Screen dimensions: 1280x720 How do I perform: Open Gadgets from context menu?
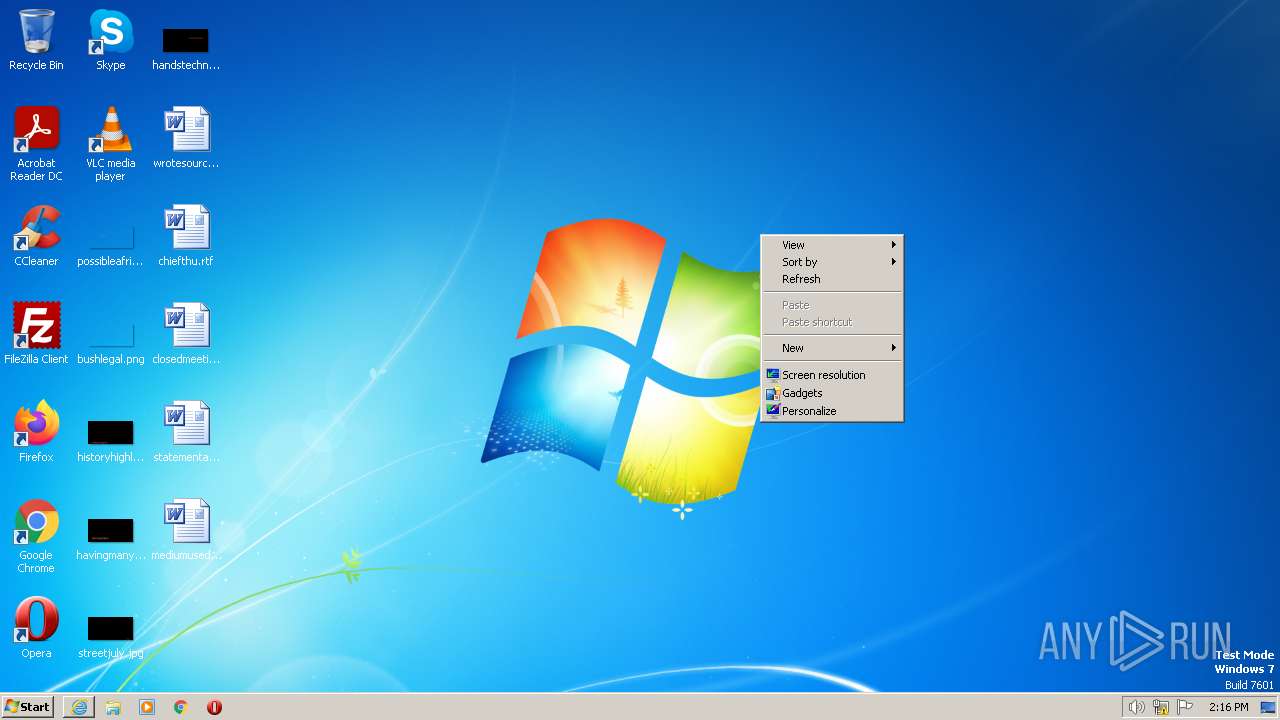[x=832, y=393]
